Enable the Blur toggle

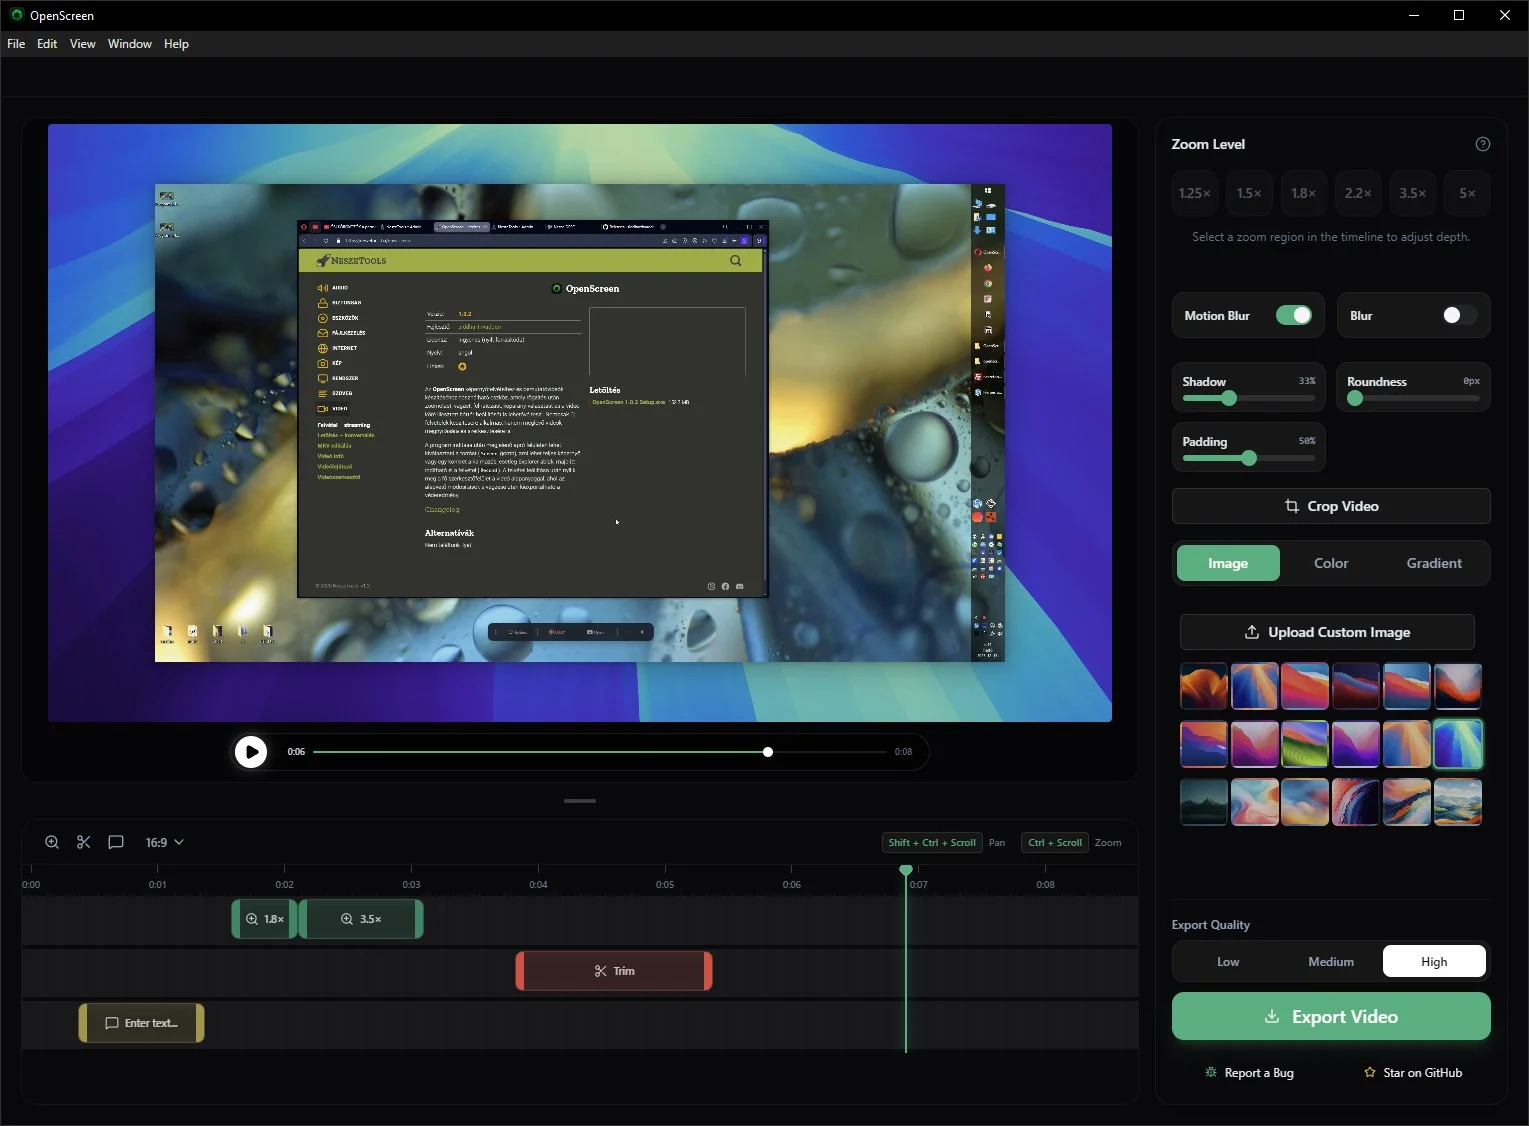tap(1459, 315)
